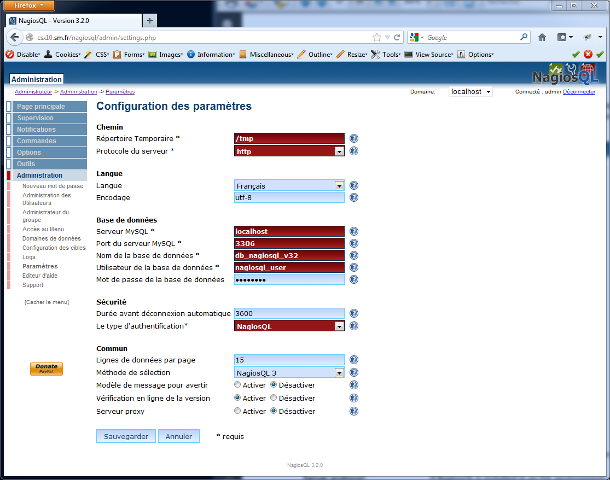Viewport: 610px width, 480px height.
Task: Click help icon beside Protocole du serveur
Action: point(354,151)
